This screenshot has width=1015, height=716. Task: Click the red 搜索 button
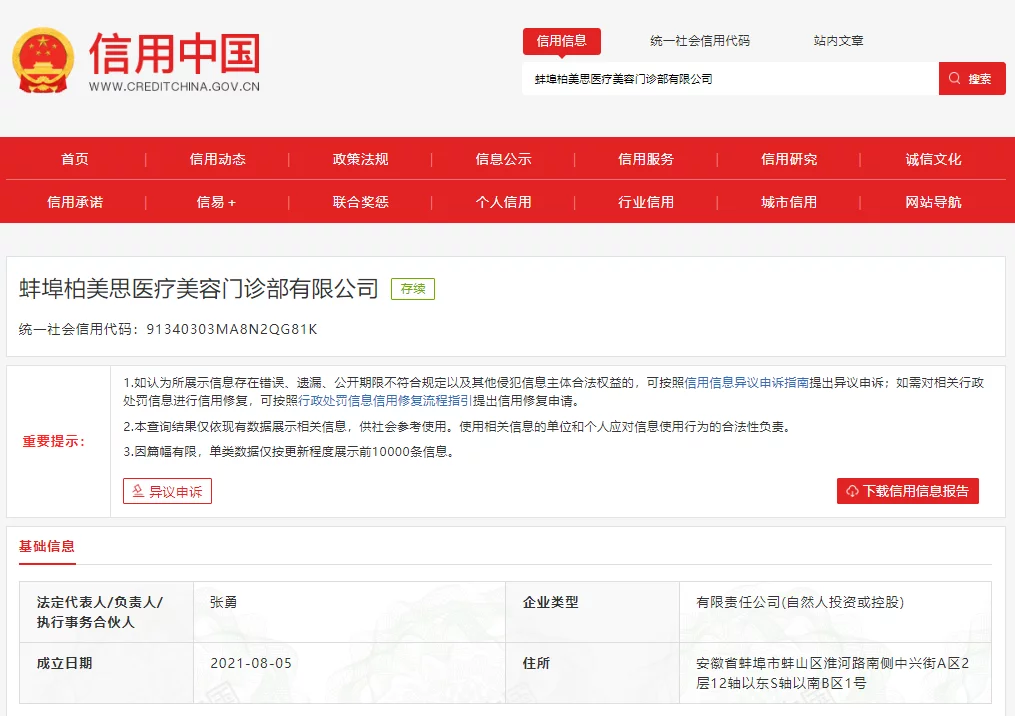(972, 78)
